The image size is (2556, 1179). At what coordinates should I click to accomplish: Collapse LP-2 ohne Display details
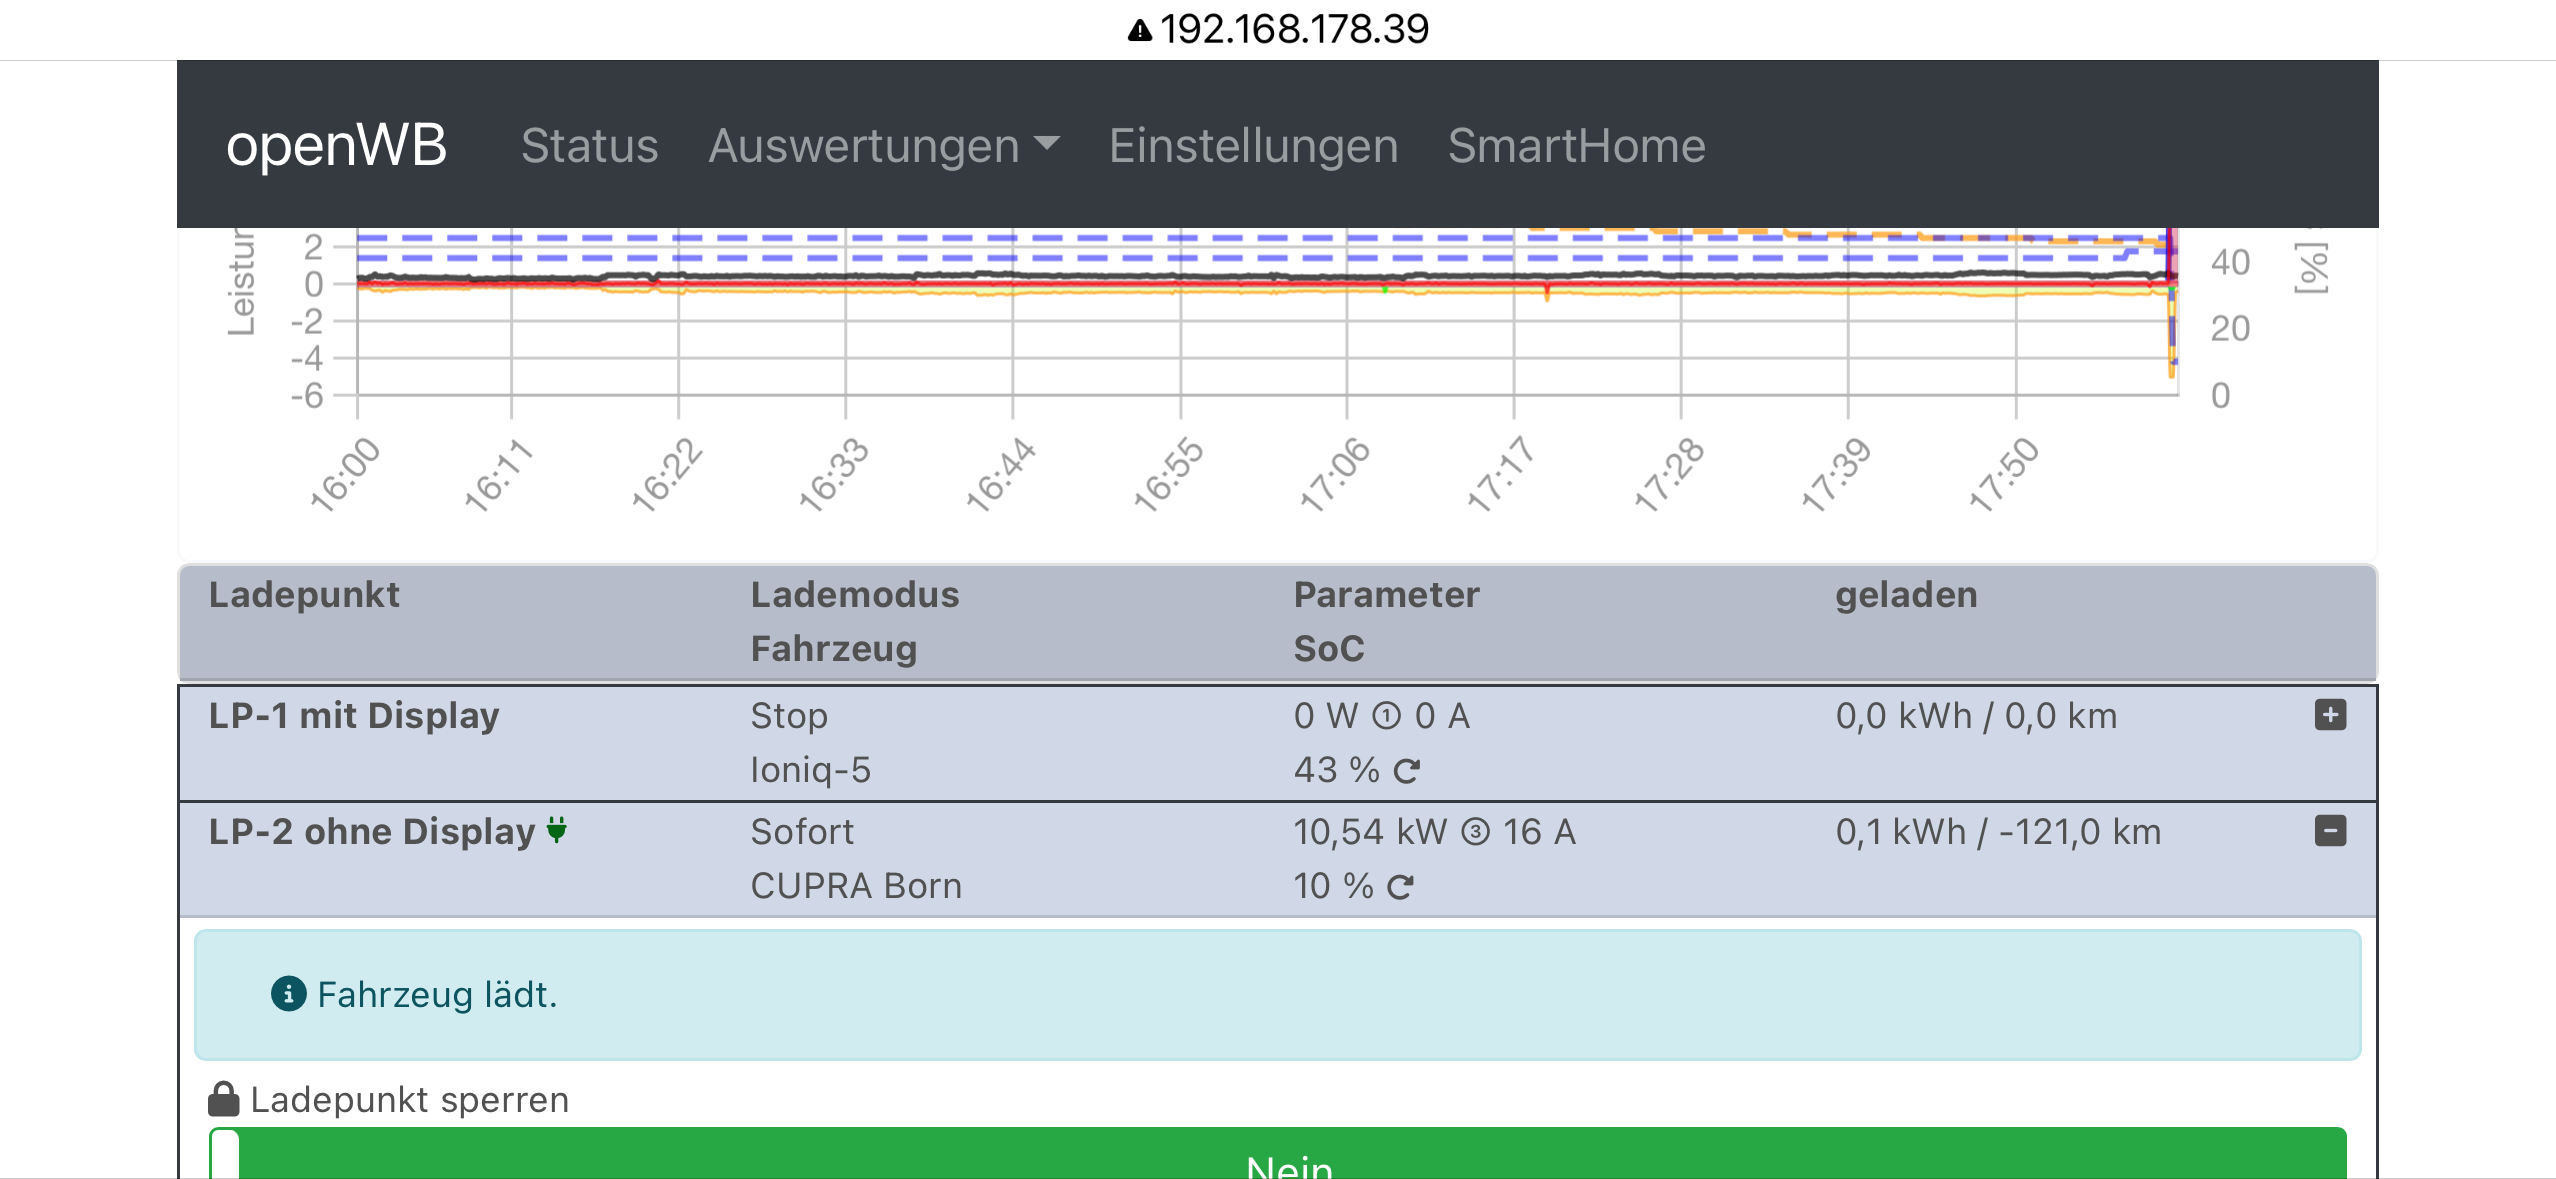click(x=2329, y=831)
